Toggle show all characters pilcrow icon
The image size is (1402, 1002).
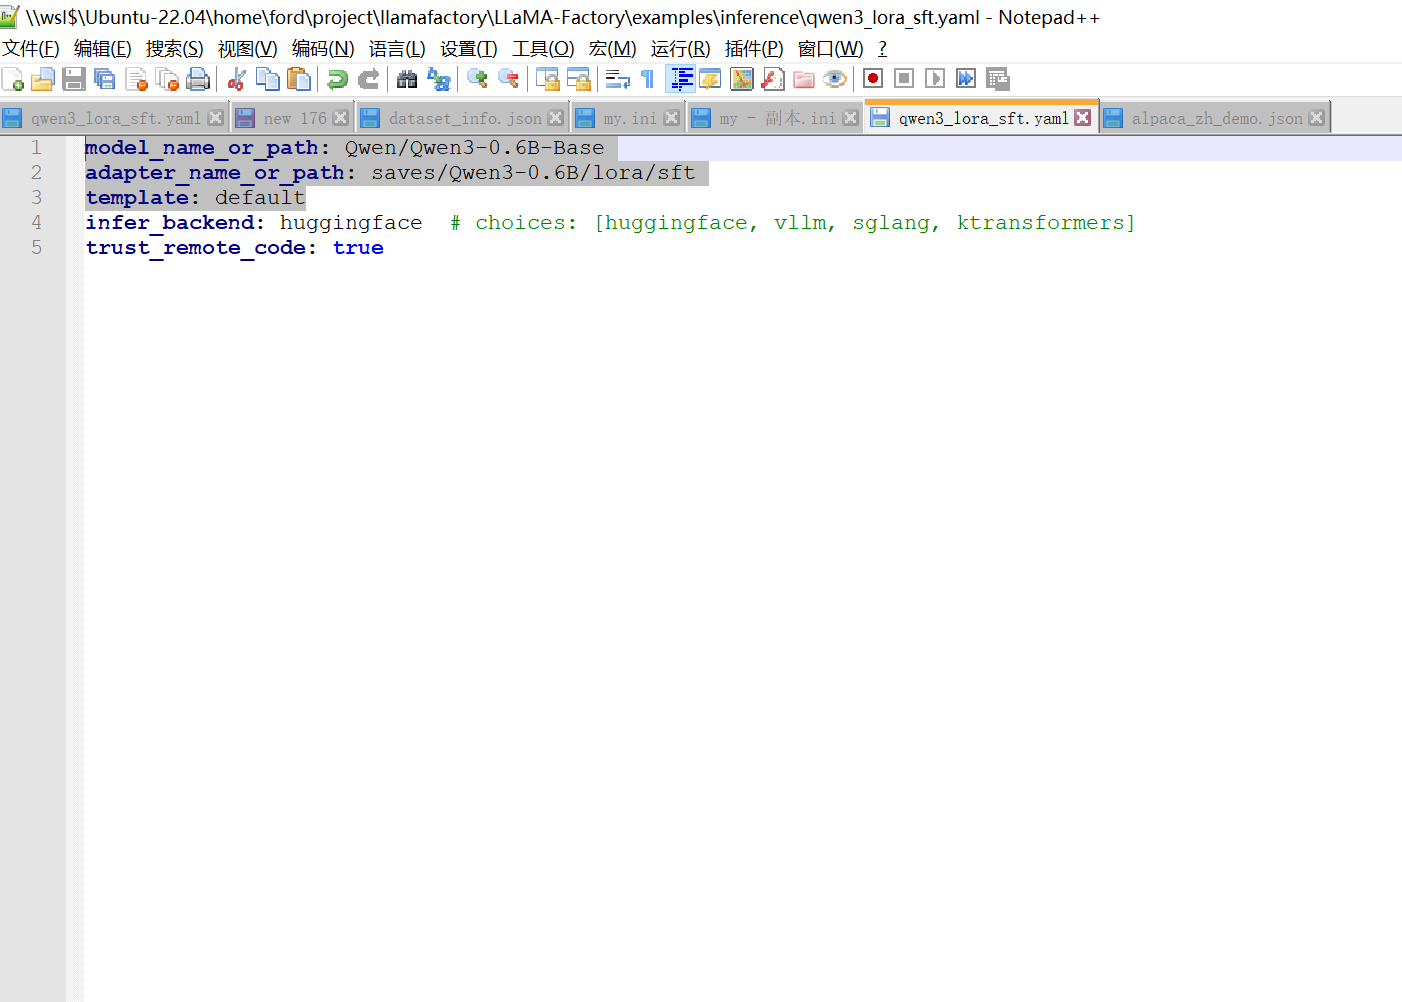[x=648, y=79]
